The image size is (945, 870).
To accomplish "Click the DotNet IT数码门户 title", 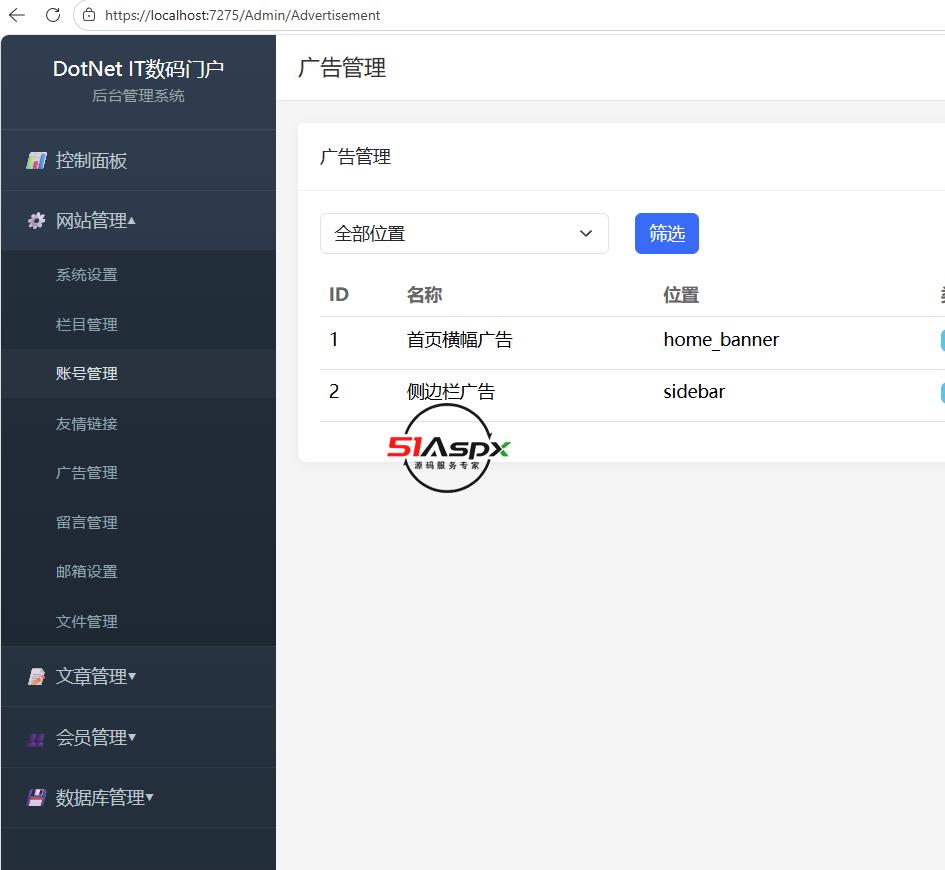I will pyautogui.click(x=138, y=69).
